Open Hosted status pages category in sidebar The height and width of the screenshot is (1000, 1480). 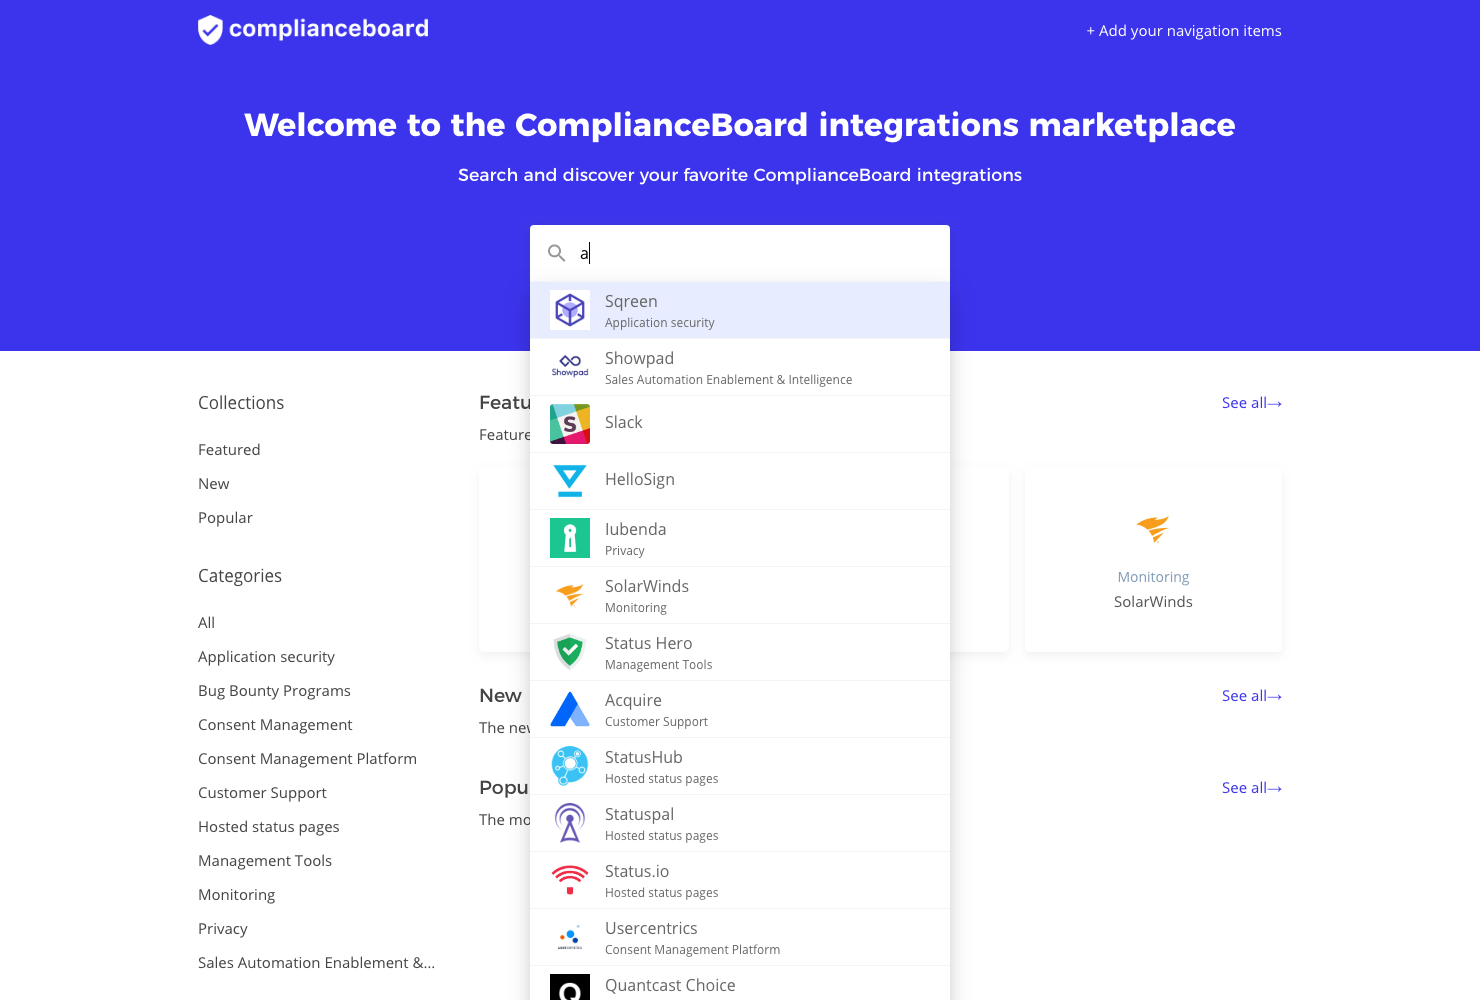tap(269, 827)
